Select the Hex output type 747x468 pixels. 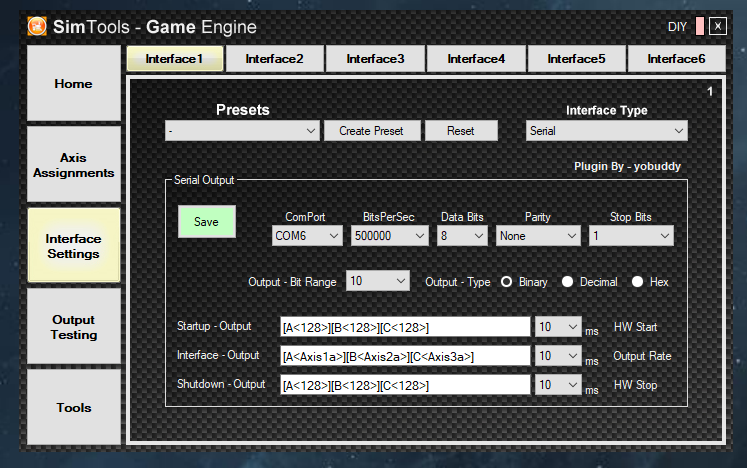coord(637,282)
